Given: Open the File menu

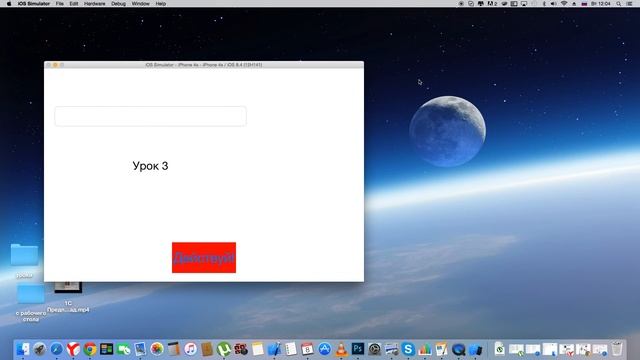Looking at the screenshot, I should click(60, 4).
